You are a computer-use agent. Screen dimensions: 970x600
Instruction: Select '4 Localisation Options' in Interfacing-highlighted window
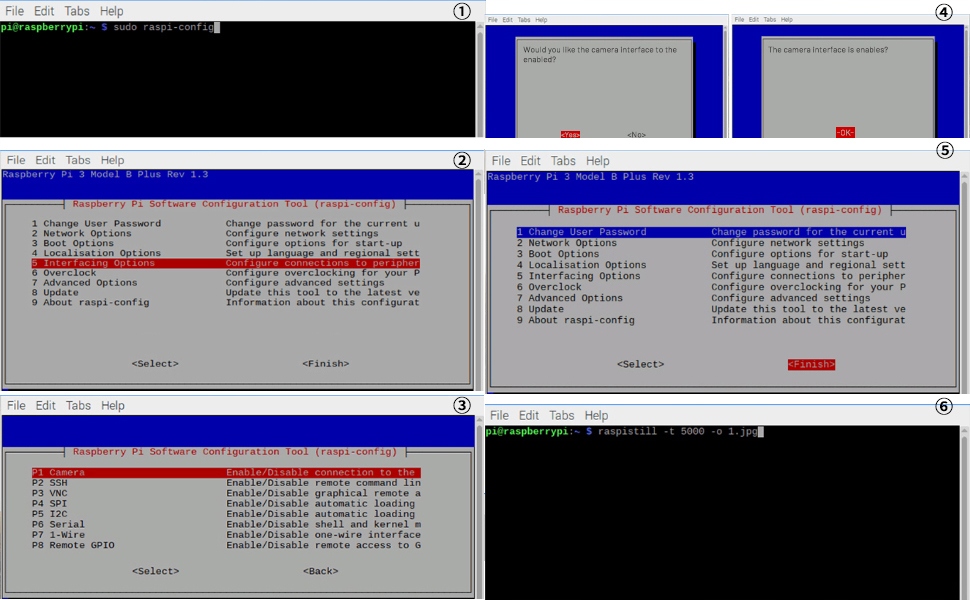(x=226, y=253)
